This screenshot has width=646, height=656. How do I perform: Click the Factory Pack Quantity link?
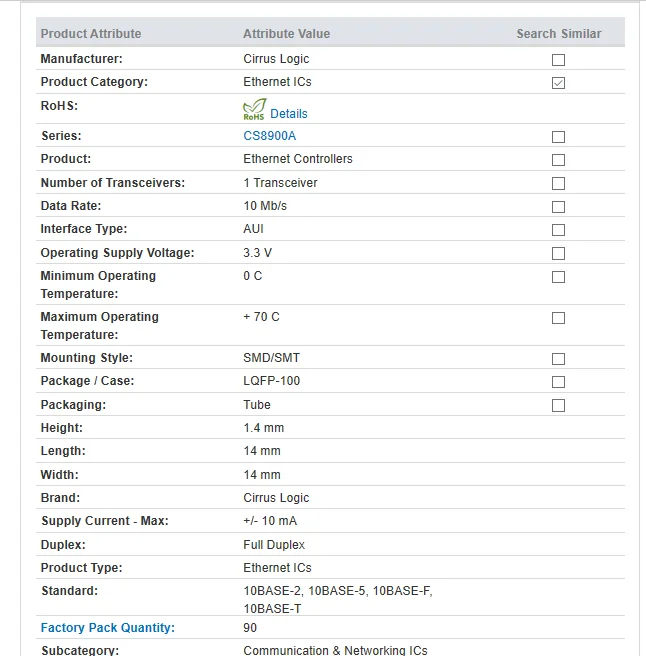[x=108, y=628]
